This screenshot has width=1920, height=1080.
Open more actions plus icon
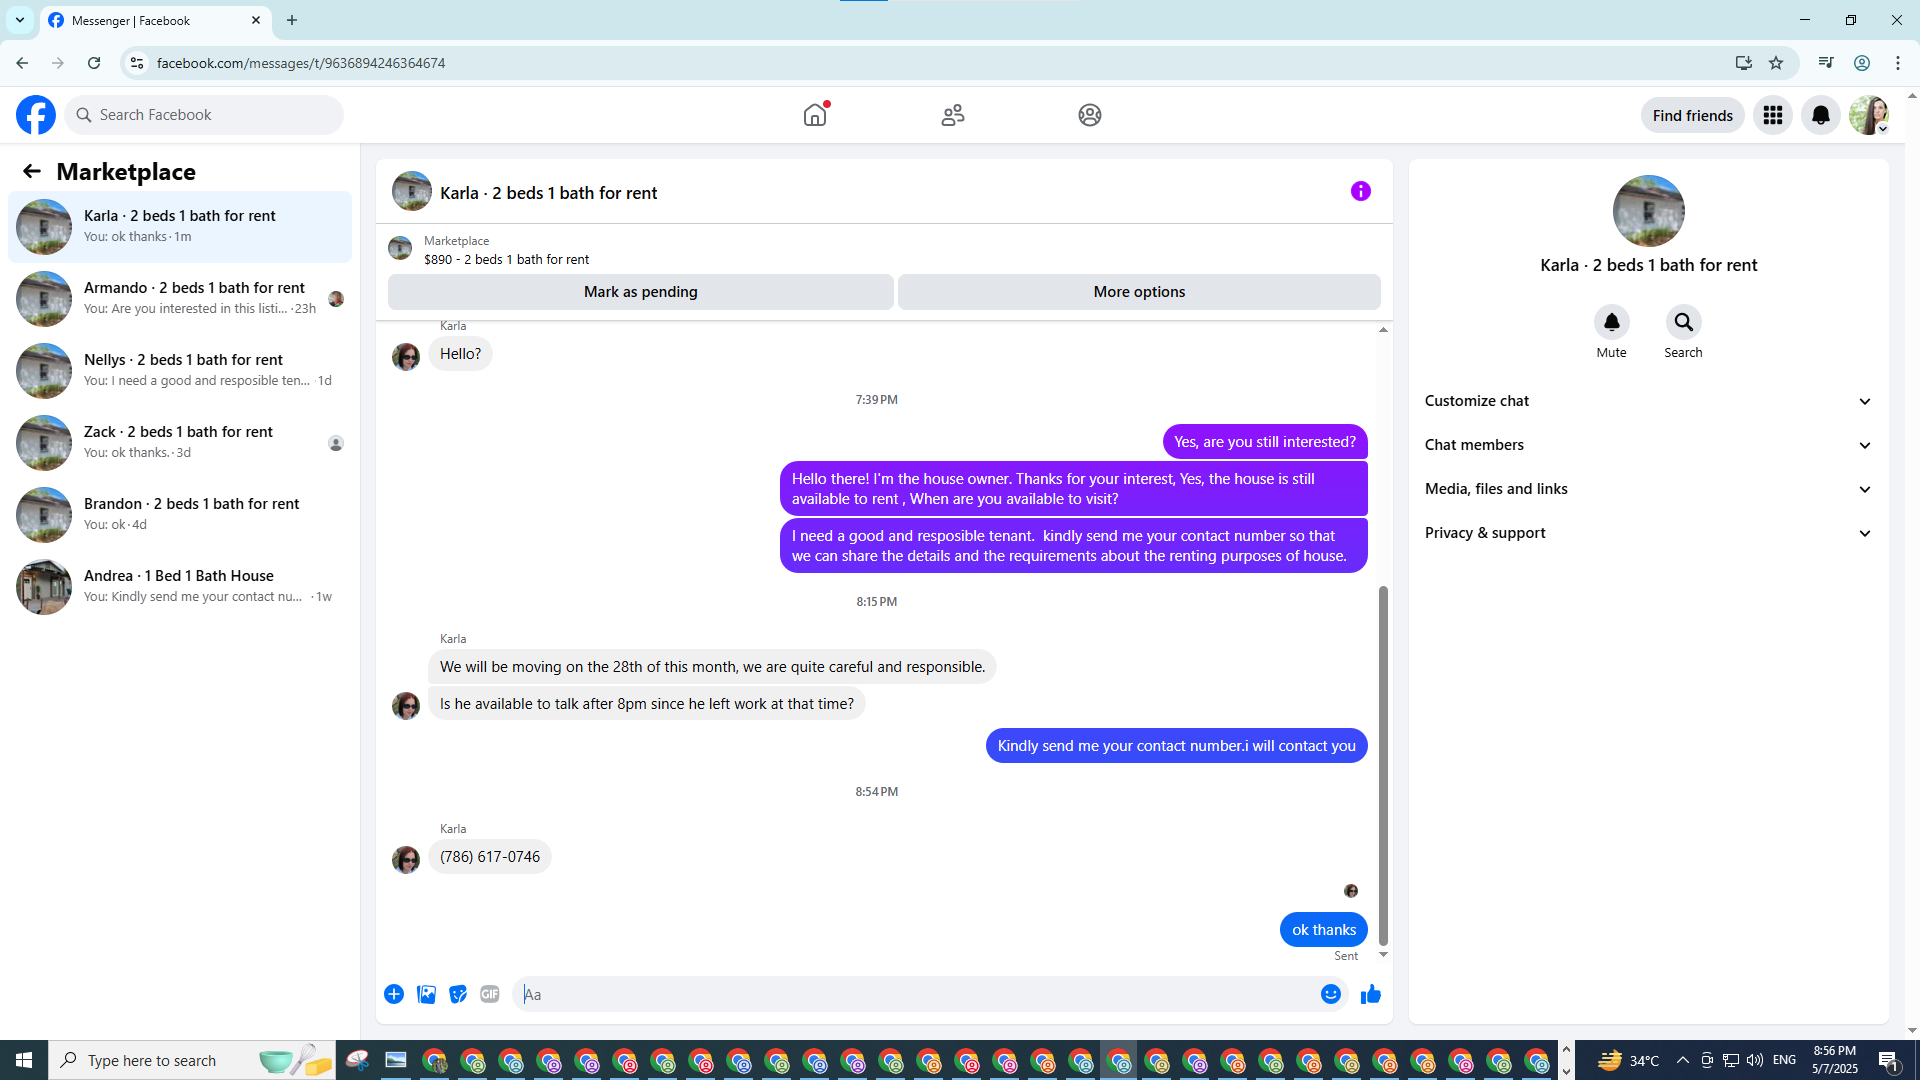(394, 994)
